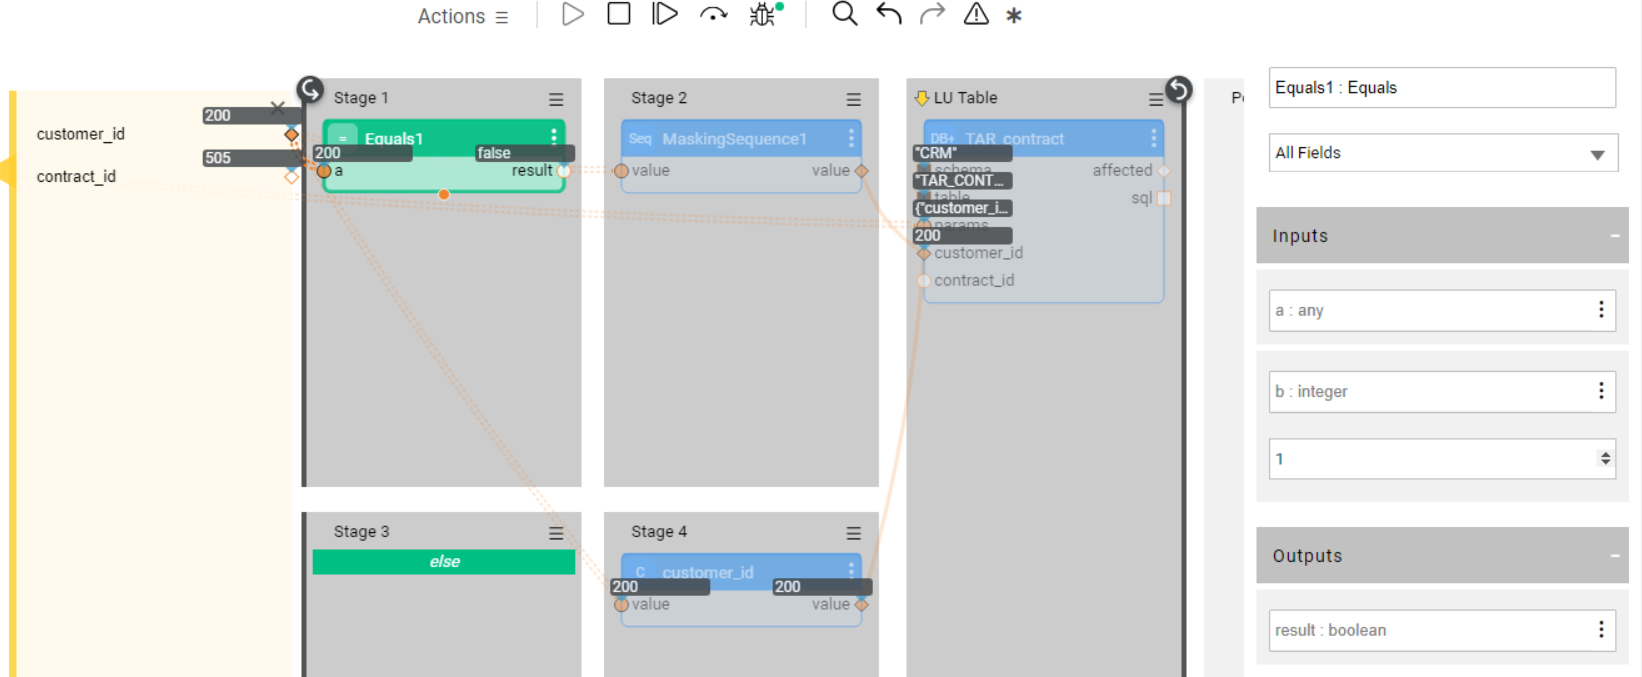
Task: Collapse the Outputs section
Action: tap(1614, 556)
